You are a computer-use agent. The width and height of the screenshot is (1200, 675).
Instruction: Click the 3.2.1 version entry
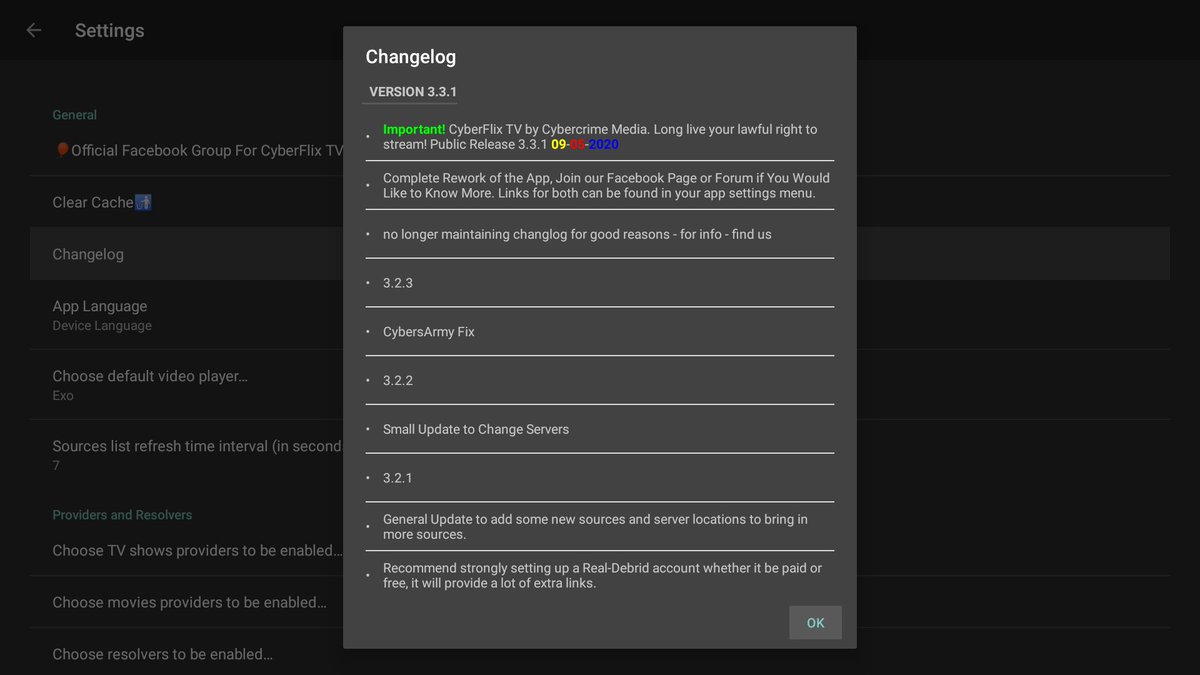pos(600,478)
